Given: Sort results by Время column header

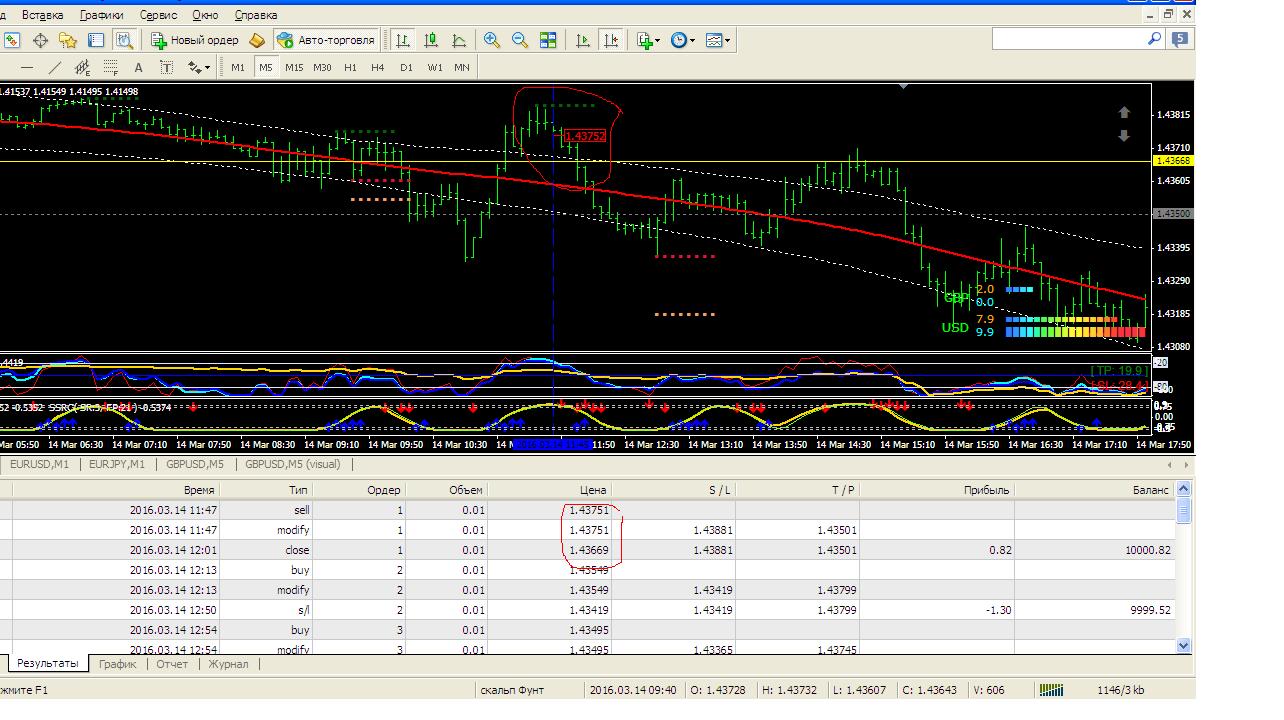Looking at the screenshot, I should click(116, 490).
